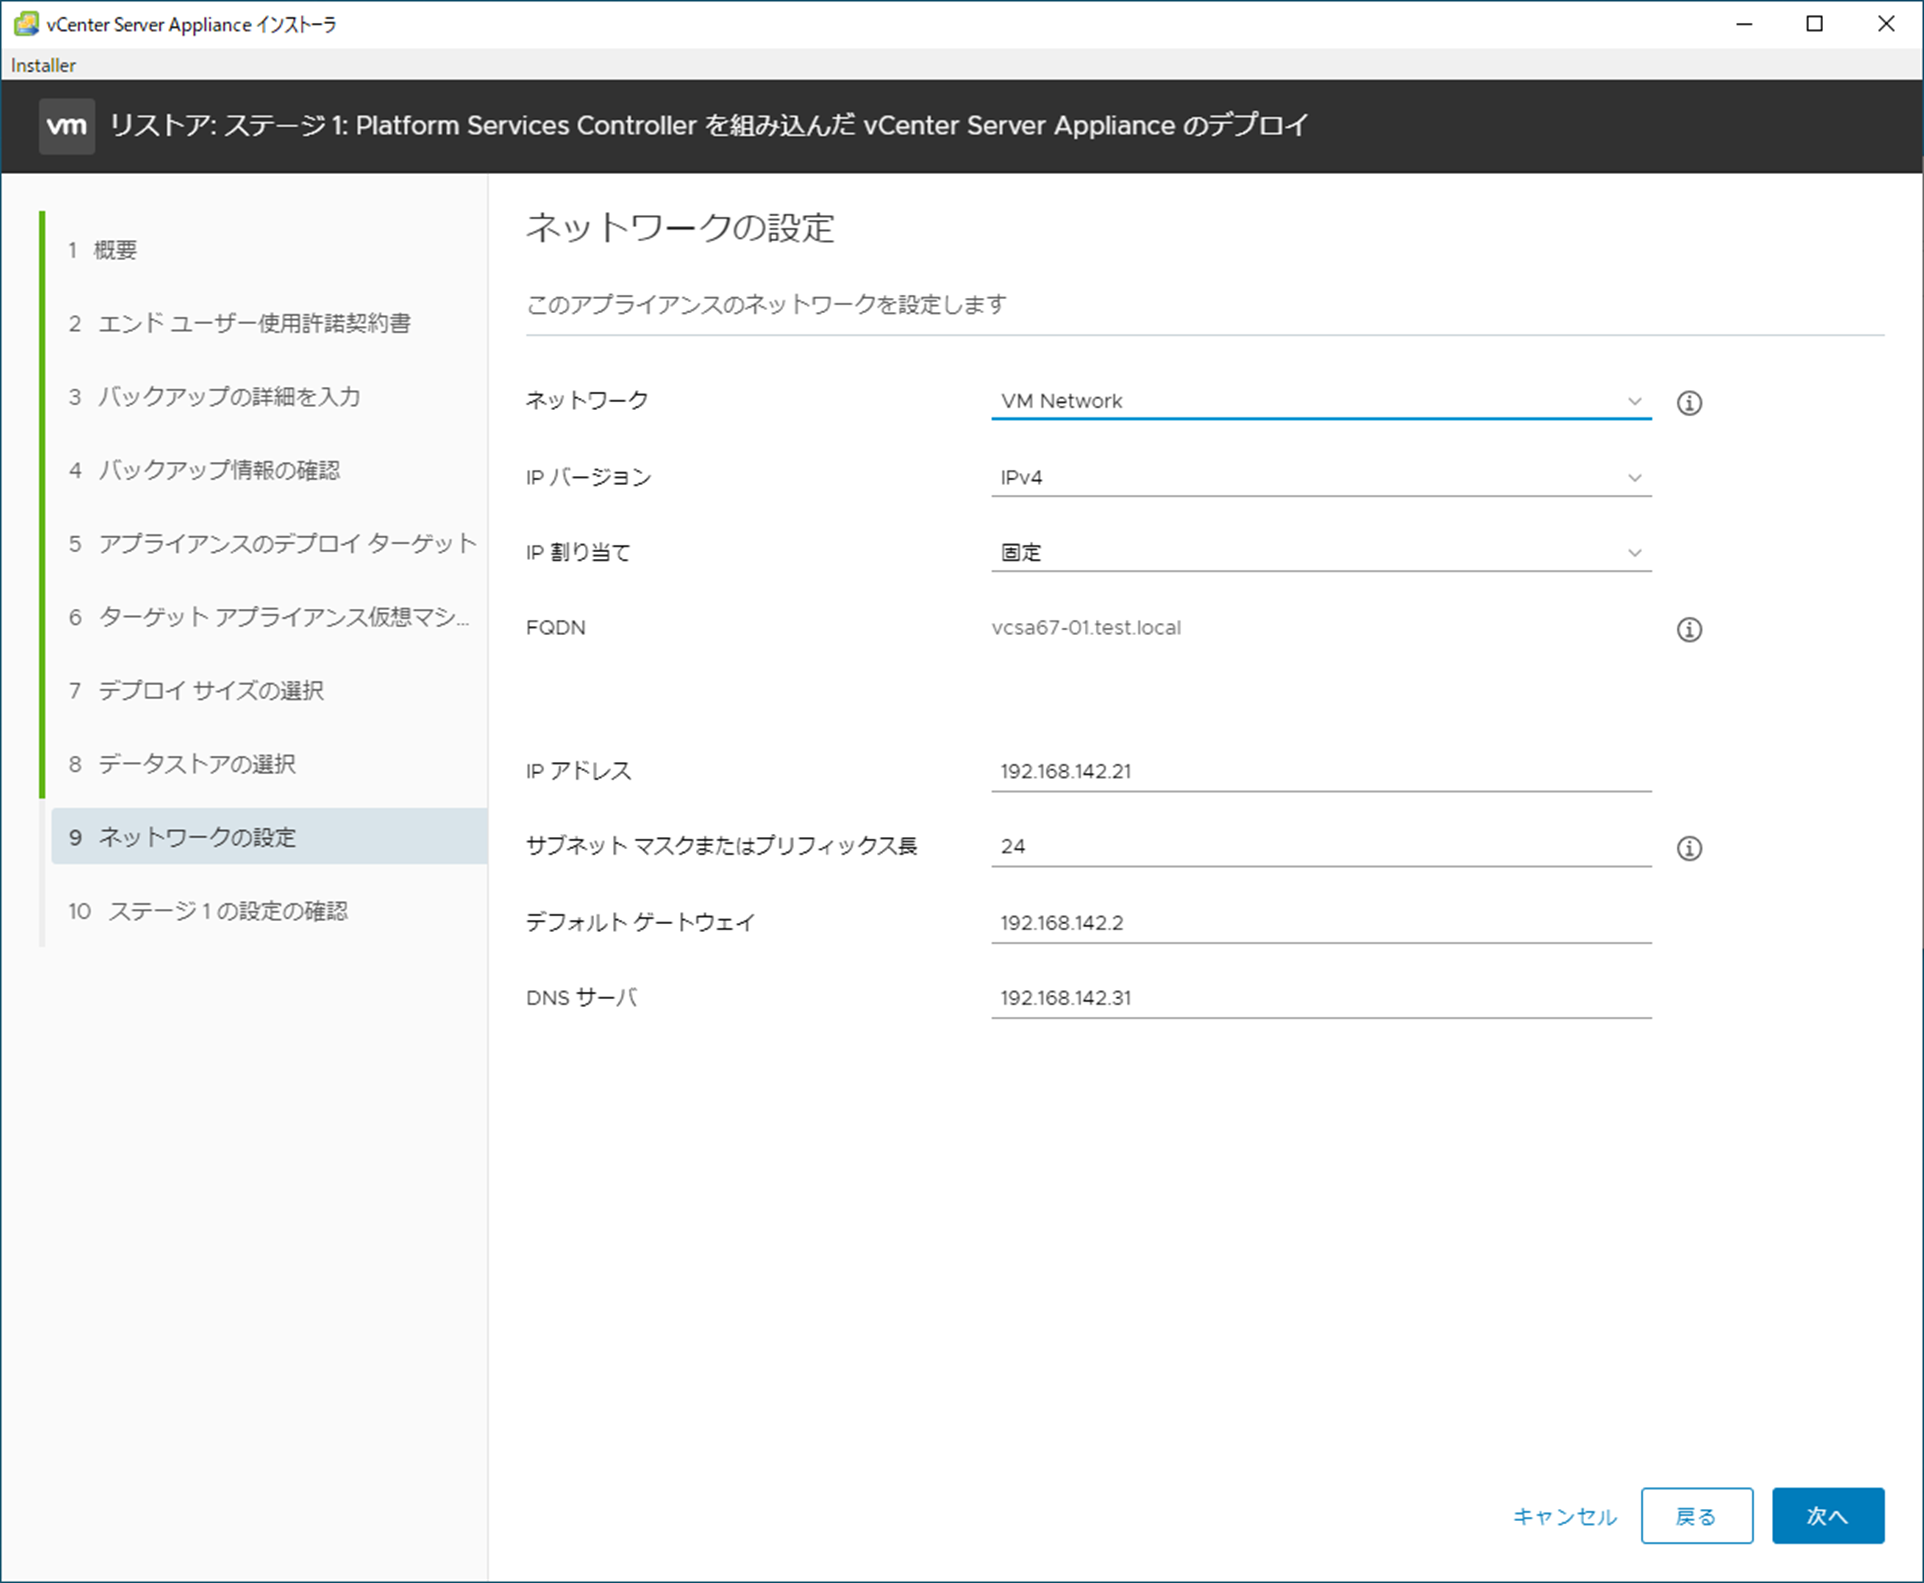
Task: Click the subnet mask info icon
Action: point(1689,849)
